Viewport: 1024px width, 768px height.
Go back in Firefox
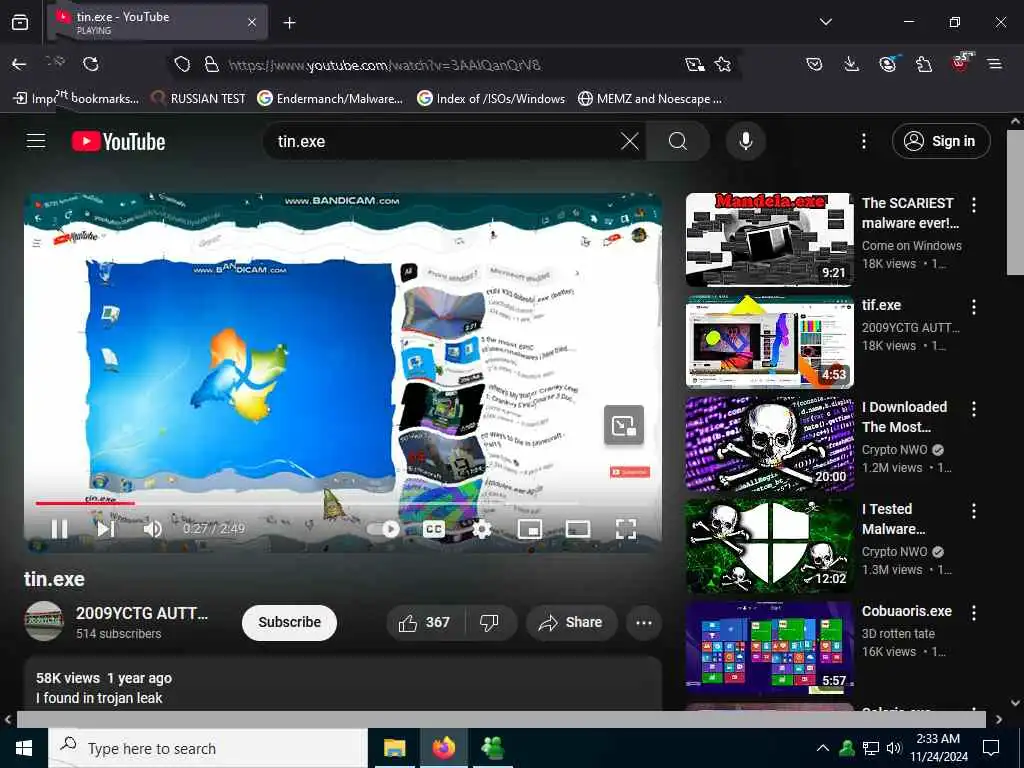click(19, 64)
